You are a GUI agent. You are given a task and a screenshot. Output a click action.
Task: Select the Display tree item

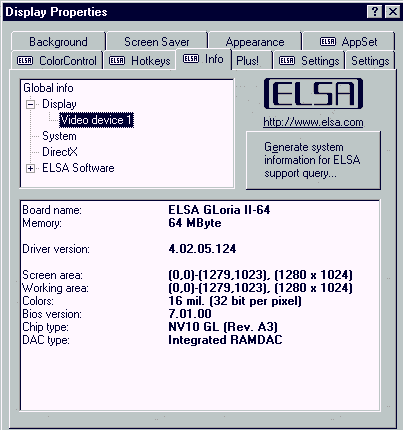(59, 104)
